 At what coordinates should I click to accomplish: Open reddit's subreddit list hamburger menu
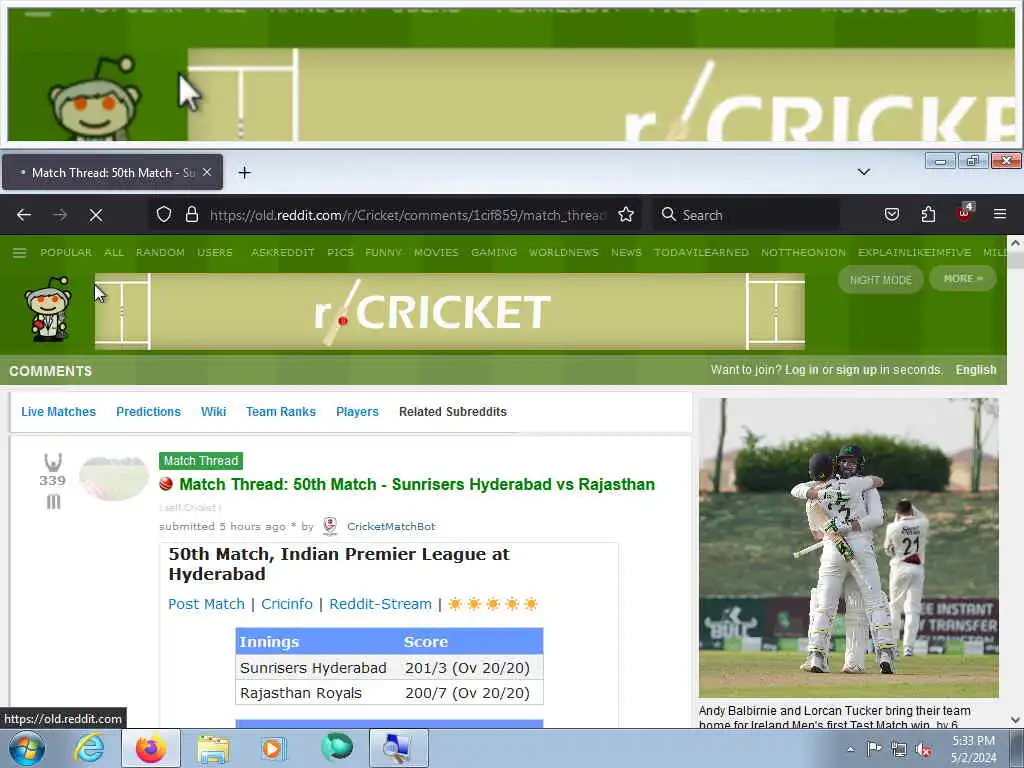20,253
